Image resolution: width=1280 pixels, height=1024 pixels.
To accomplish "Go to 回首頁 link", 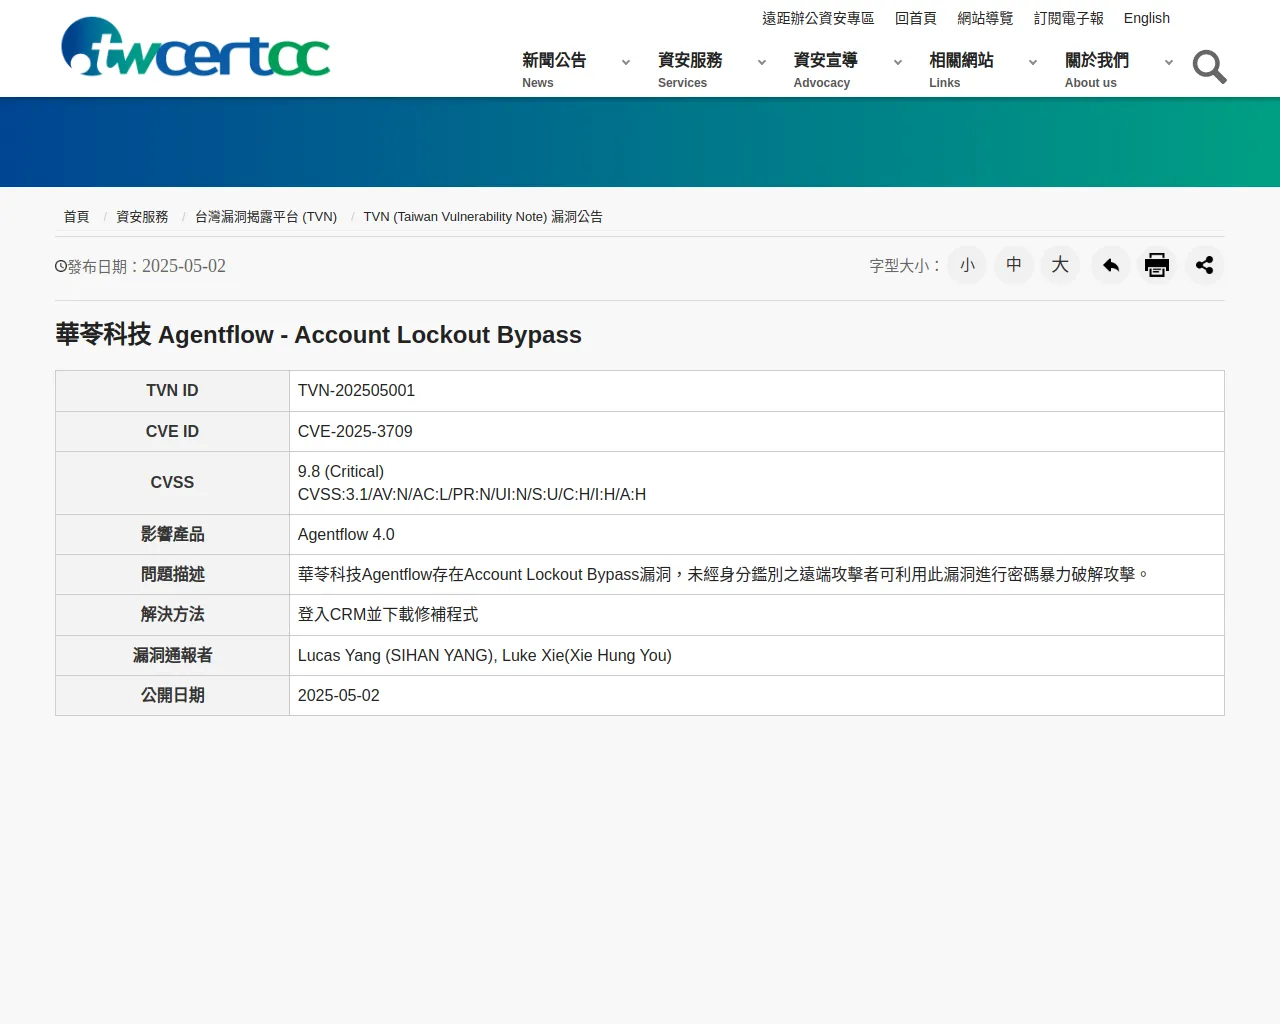I will point(916,18).
